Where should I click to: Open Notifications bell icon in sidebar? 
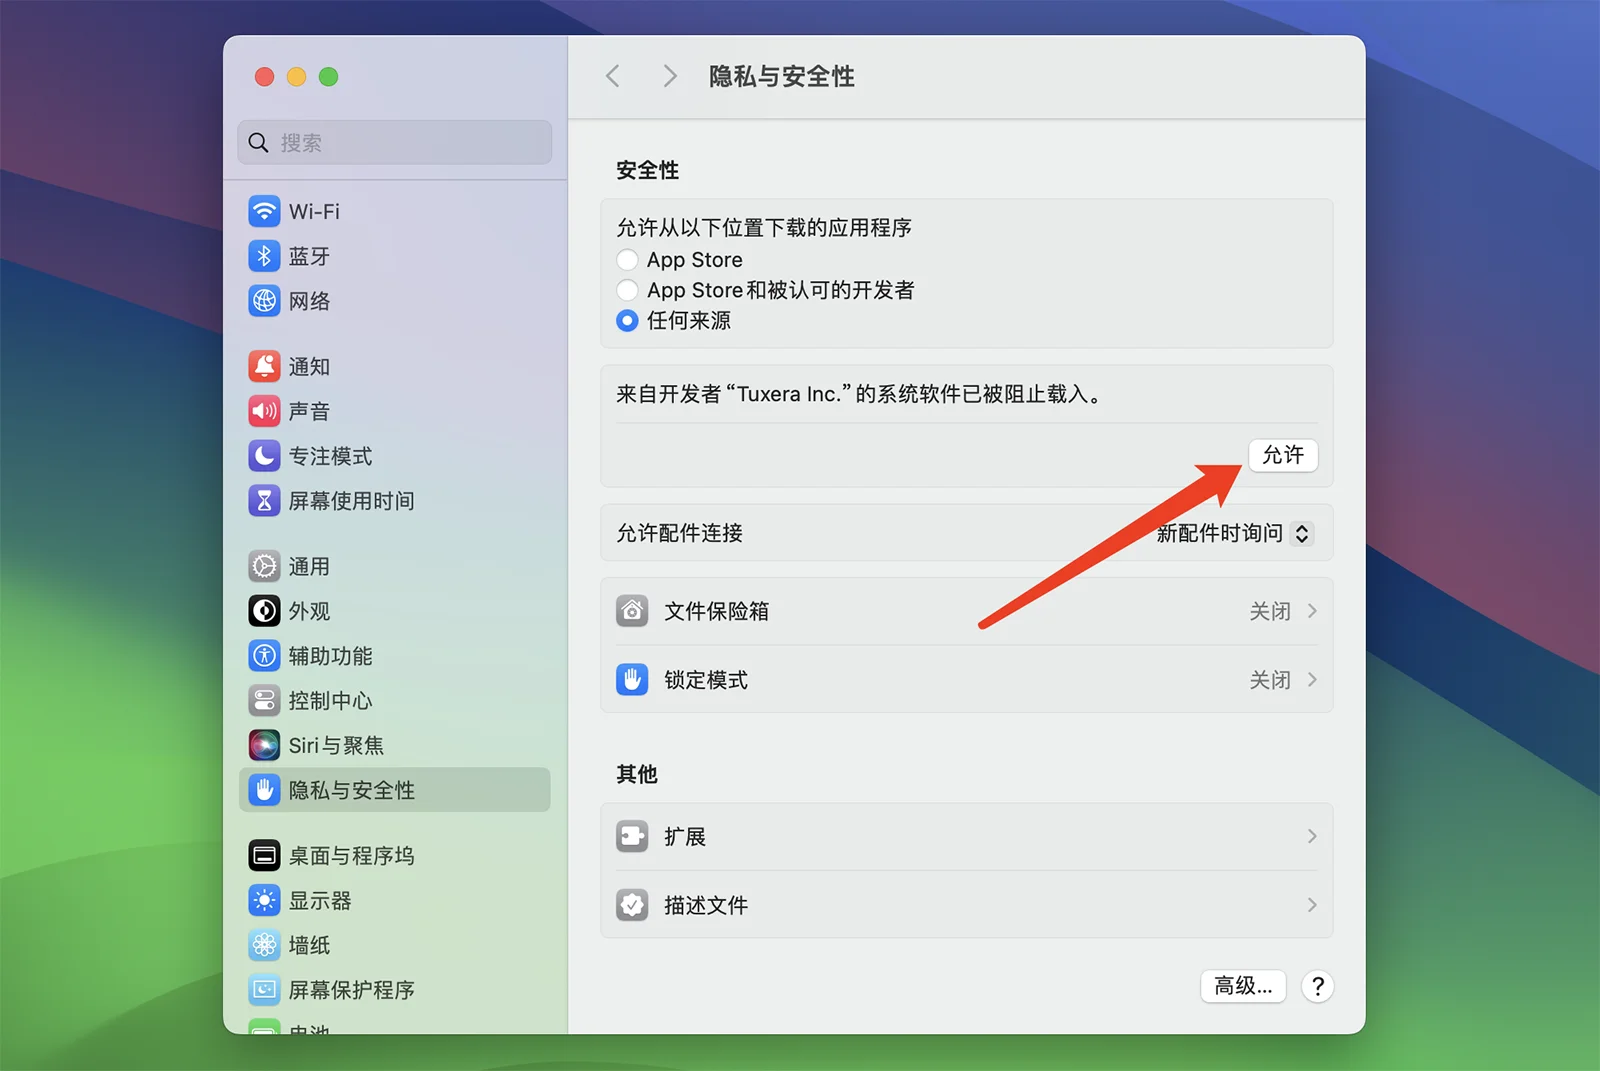264,366
